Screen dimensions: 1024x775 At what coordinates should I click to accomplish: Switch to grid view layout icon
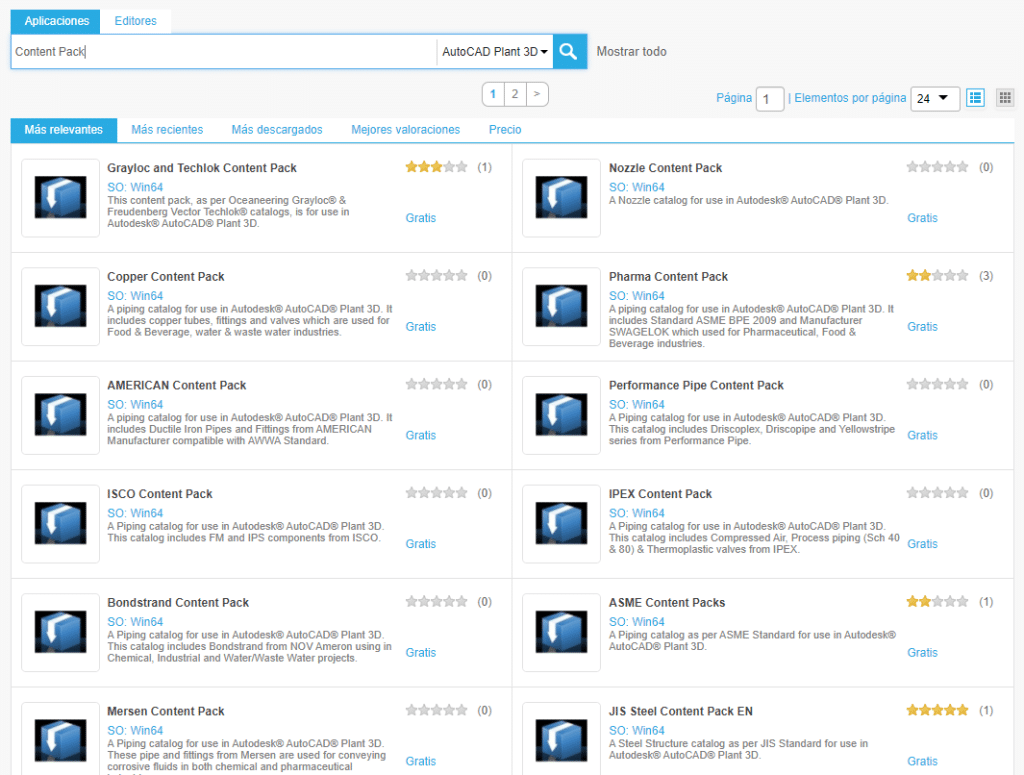(x=1005, y=98)
